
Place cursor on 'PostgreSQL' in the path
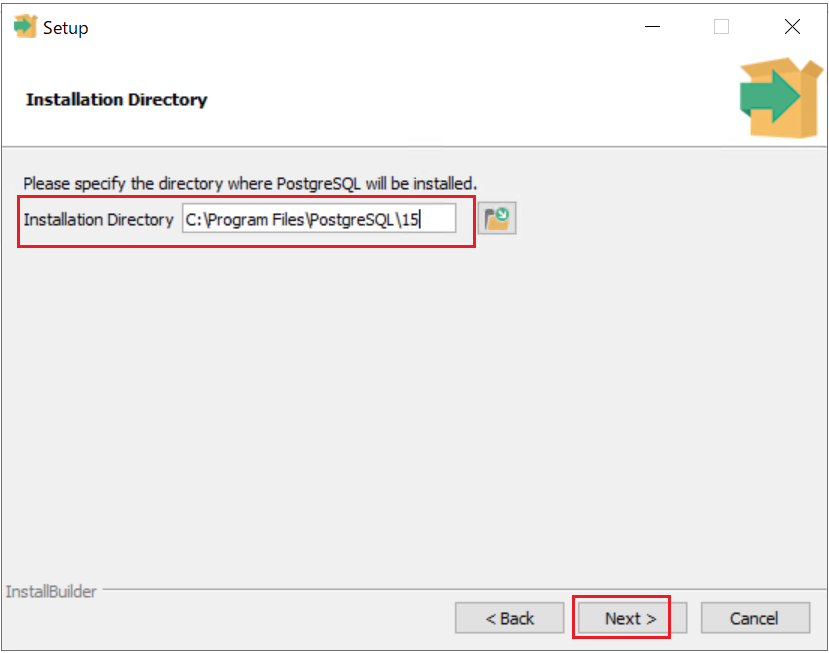[x=352, y=219]
